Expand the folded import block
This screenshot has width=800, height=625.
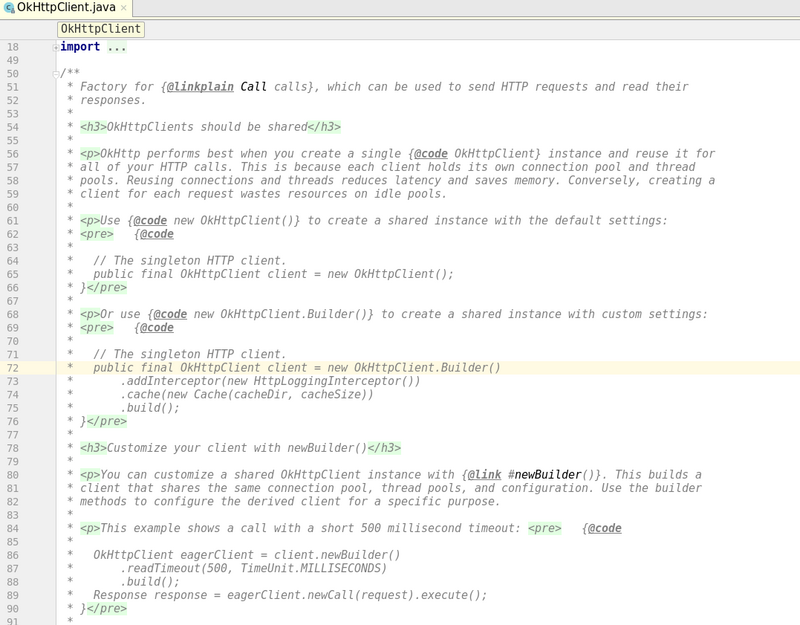click(x=56, y=47)
